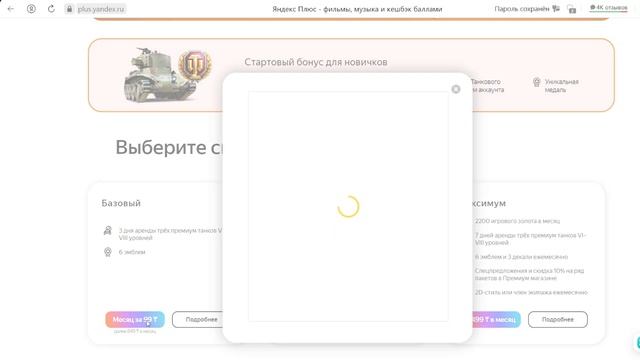
Task: Select the Базовый plan title
Action: [121, 203]
